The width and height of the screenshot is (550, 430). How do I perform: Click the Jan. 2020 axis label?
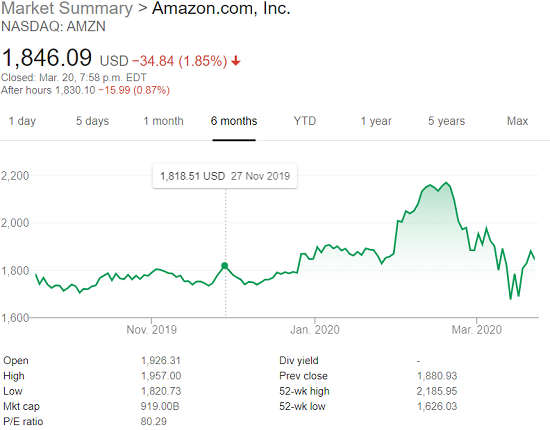315,330
